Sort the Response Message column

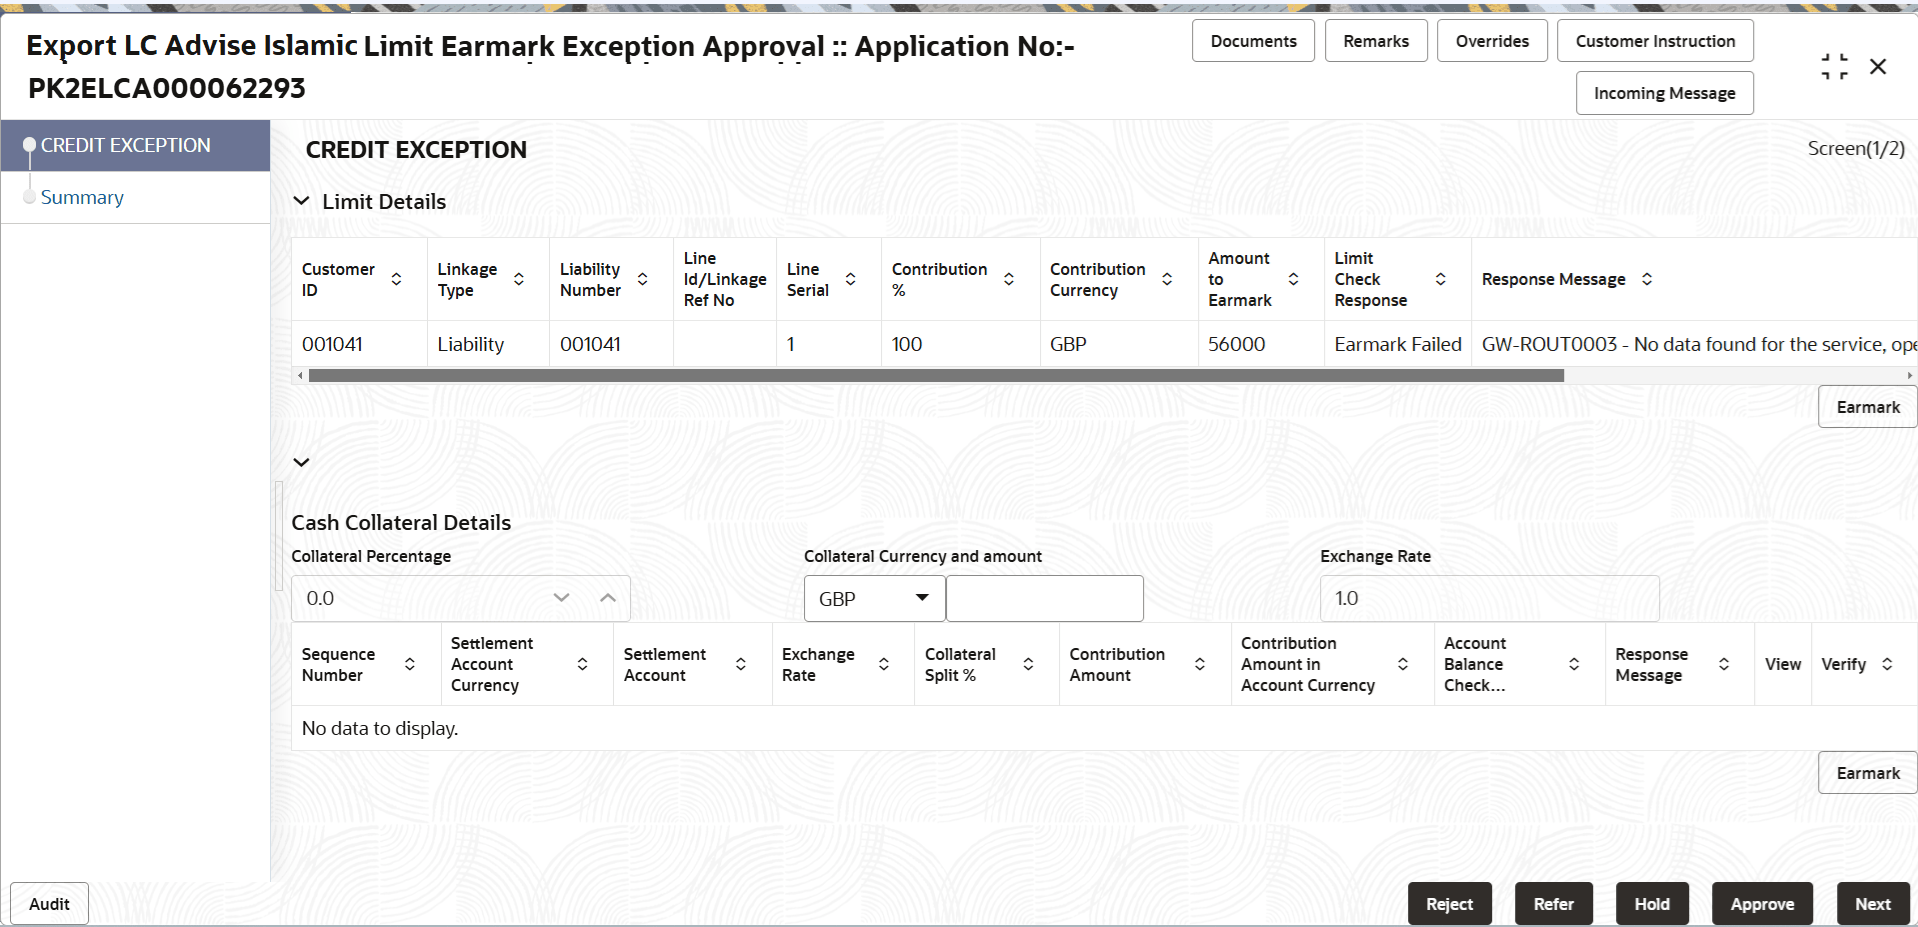coord(1646,279)
